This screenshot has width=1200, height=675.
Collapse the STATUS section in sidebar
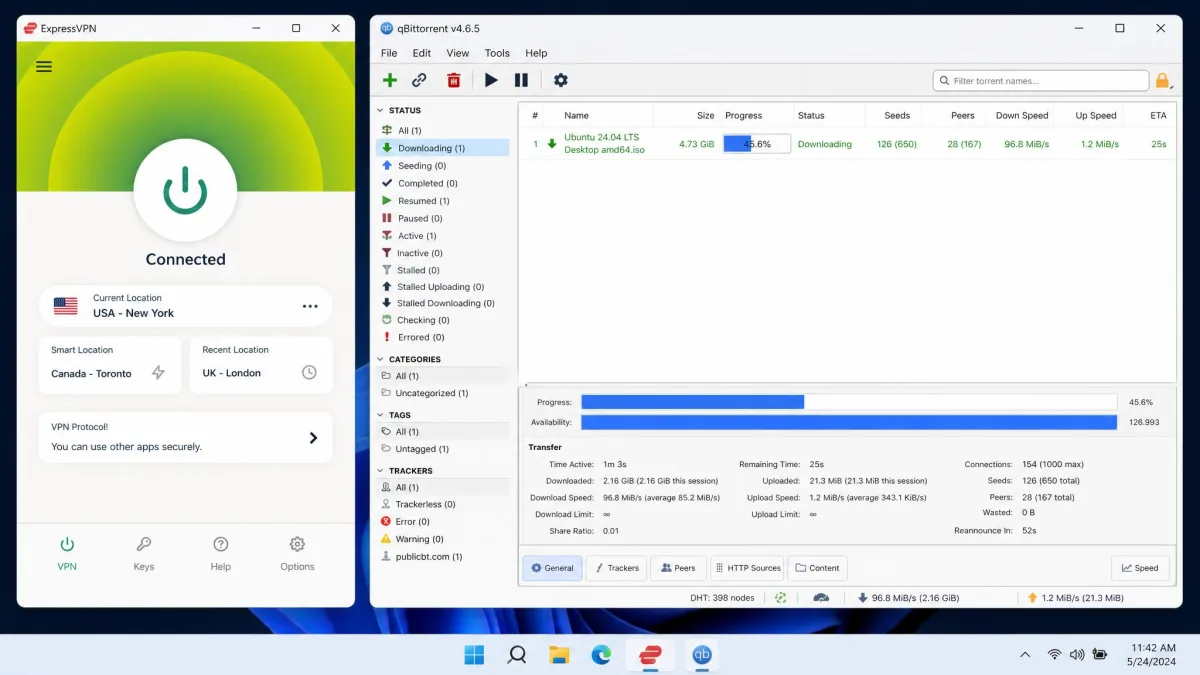(380, 110)
